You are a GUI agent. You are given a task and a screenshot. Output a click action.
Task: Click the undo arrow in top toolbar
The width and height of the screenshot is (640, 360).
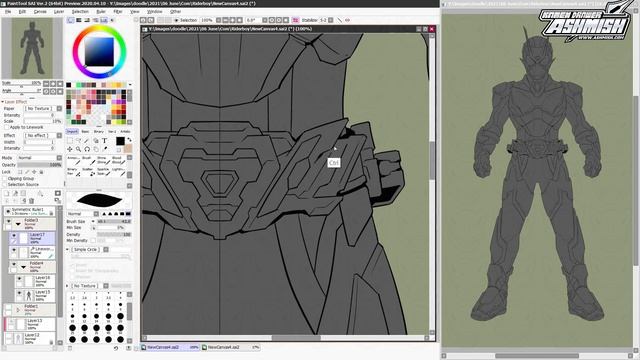coord(144,20)
